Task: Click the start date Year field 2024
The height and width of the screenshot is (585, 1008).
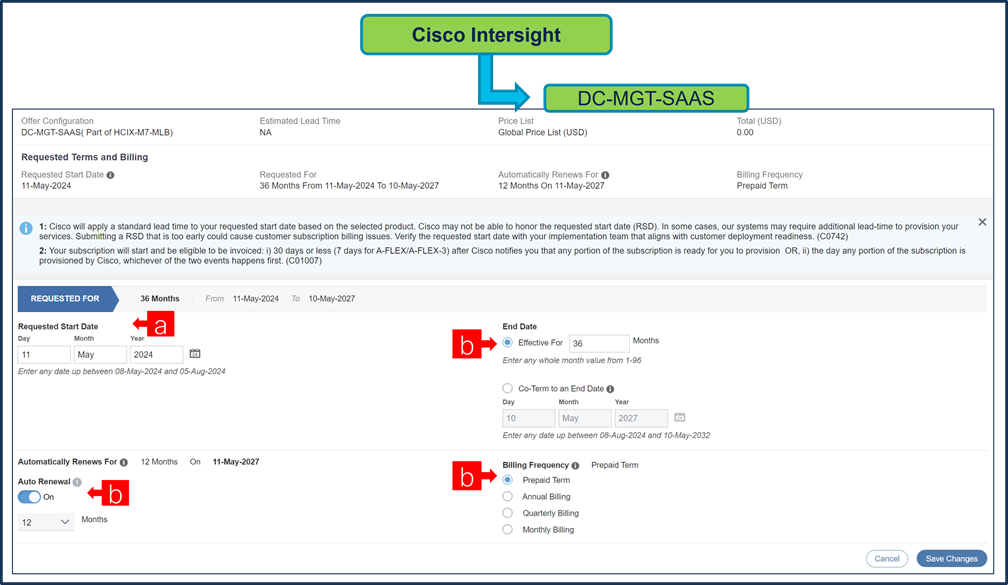Action: click(156, 355)
